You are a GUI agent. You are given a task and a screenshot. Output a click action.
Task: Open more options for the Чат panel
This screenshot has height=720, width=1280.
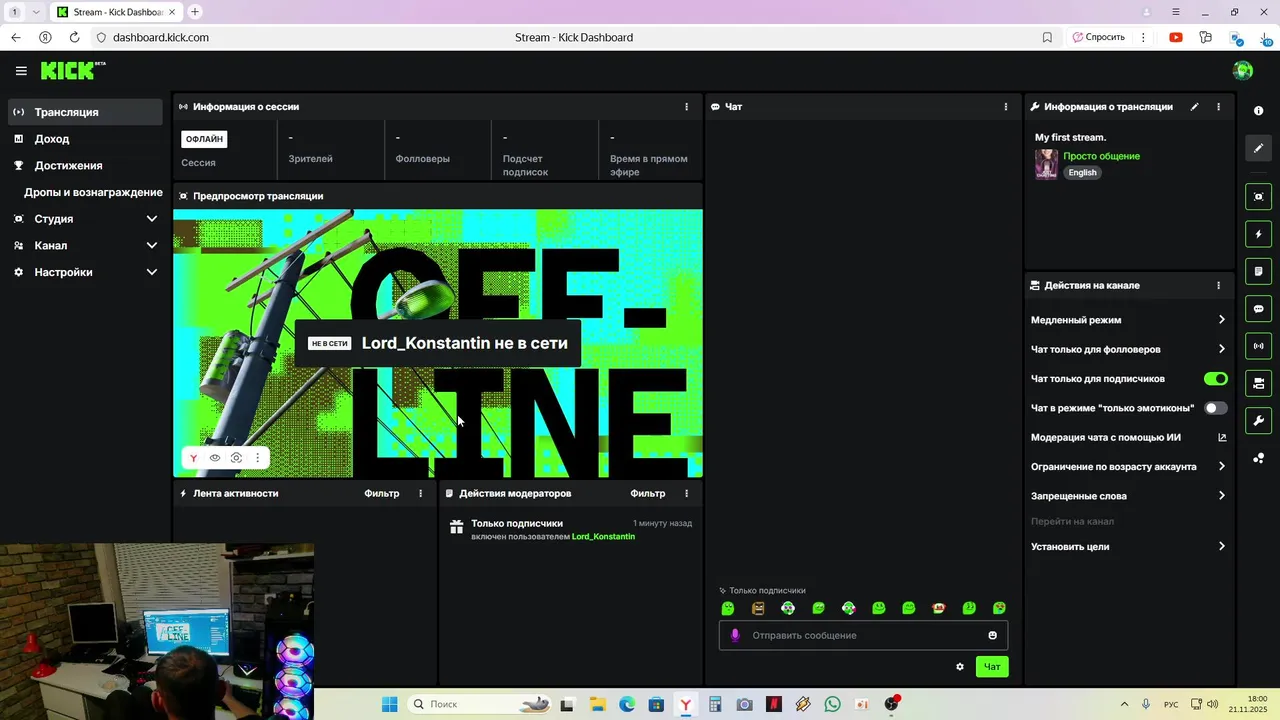click(x=1006, y=107)
